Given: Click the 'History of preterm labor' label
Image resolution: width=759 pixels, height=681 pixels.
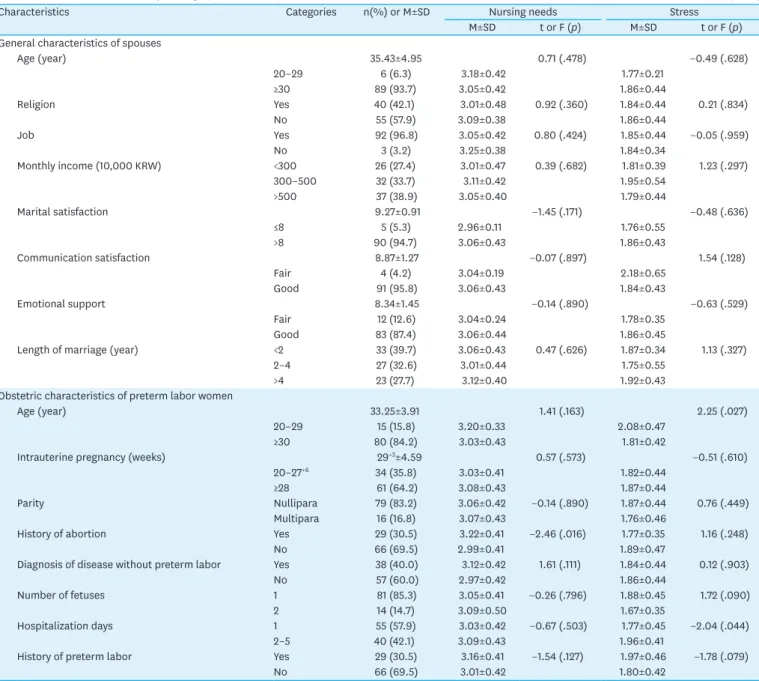Looking at the screenshot, I should click(74, 657).
